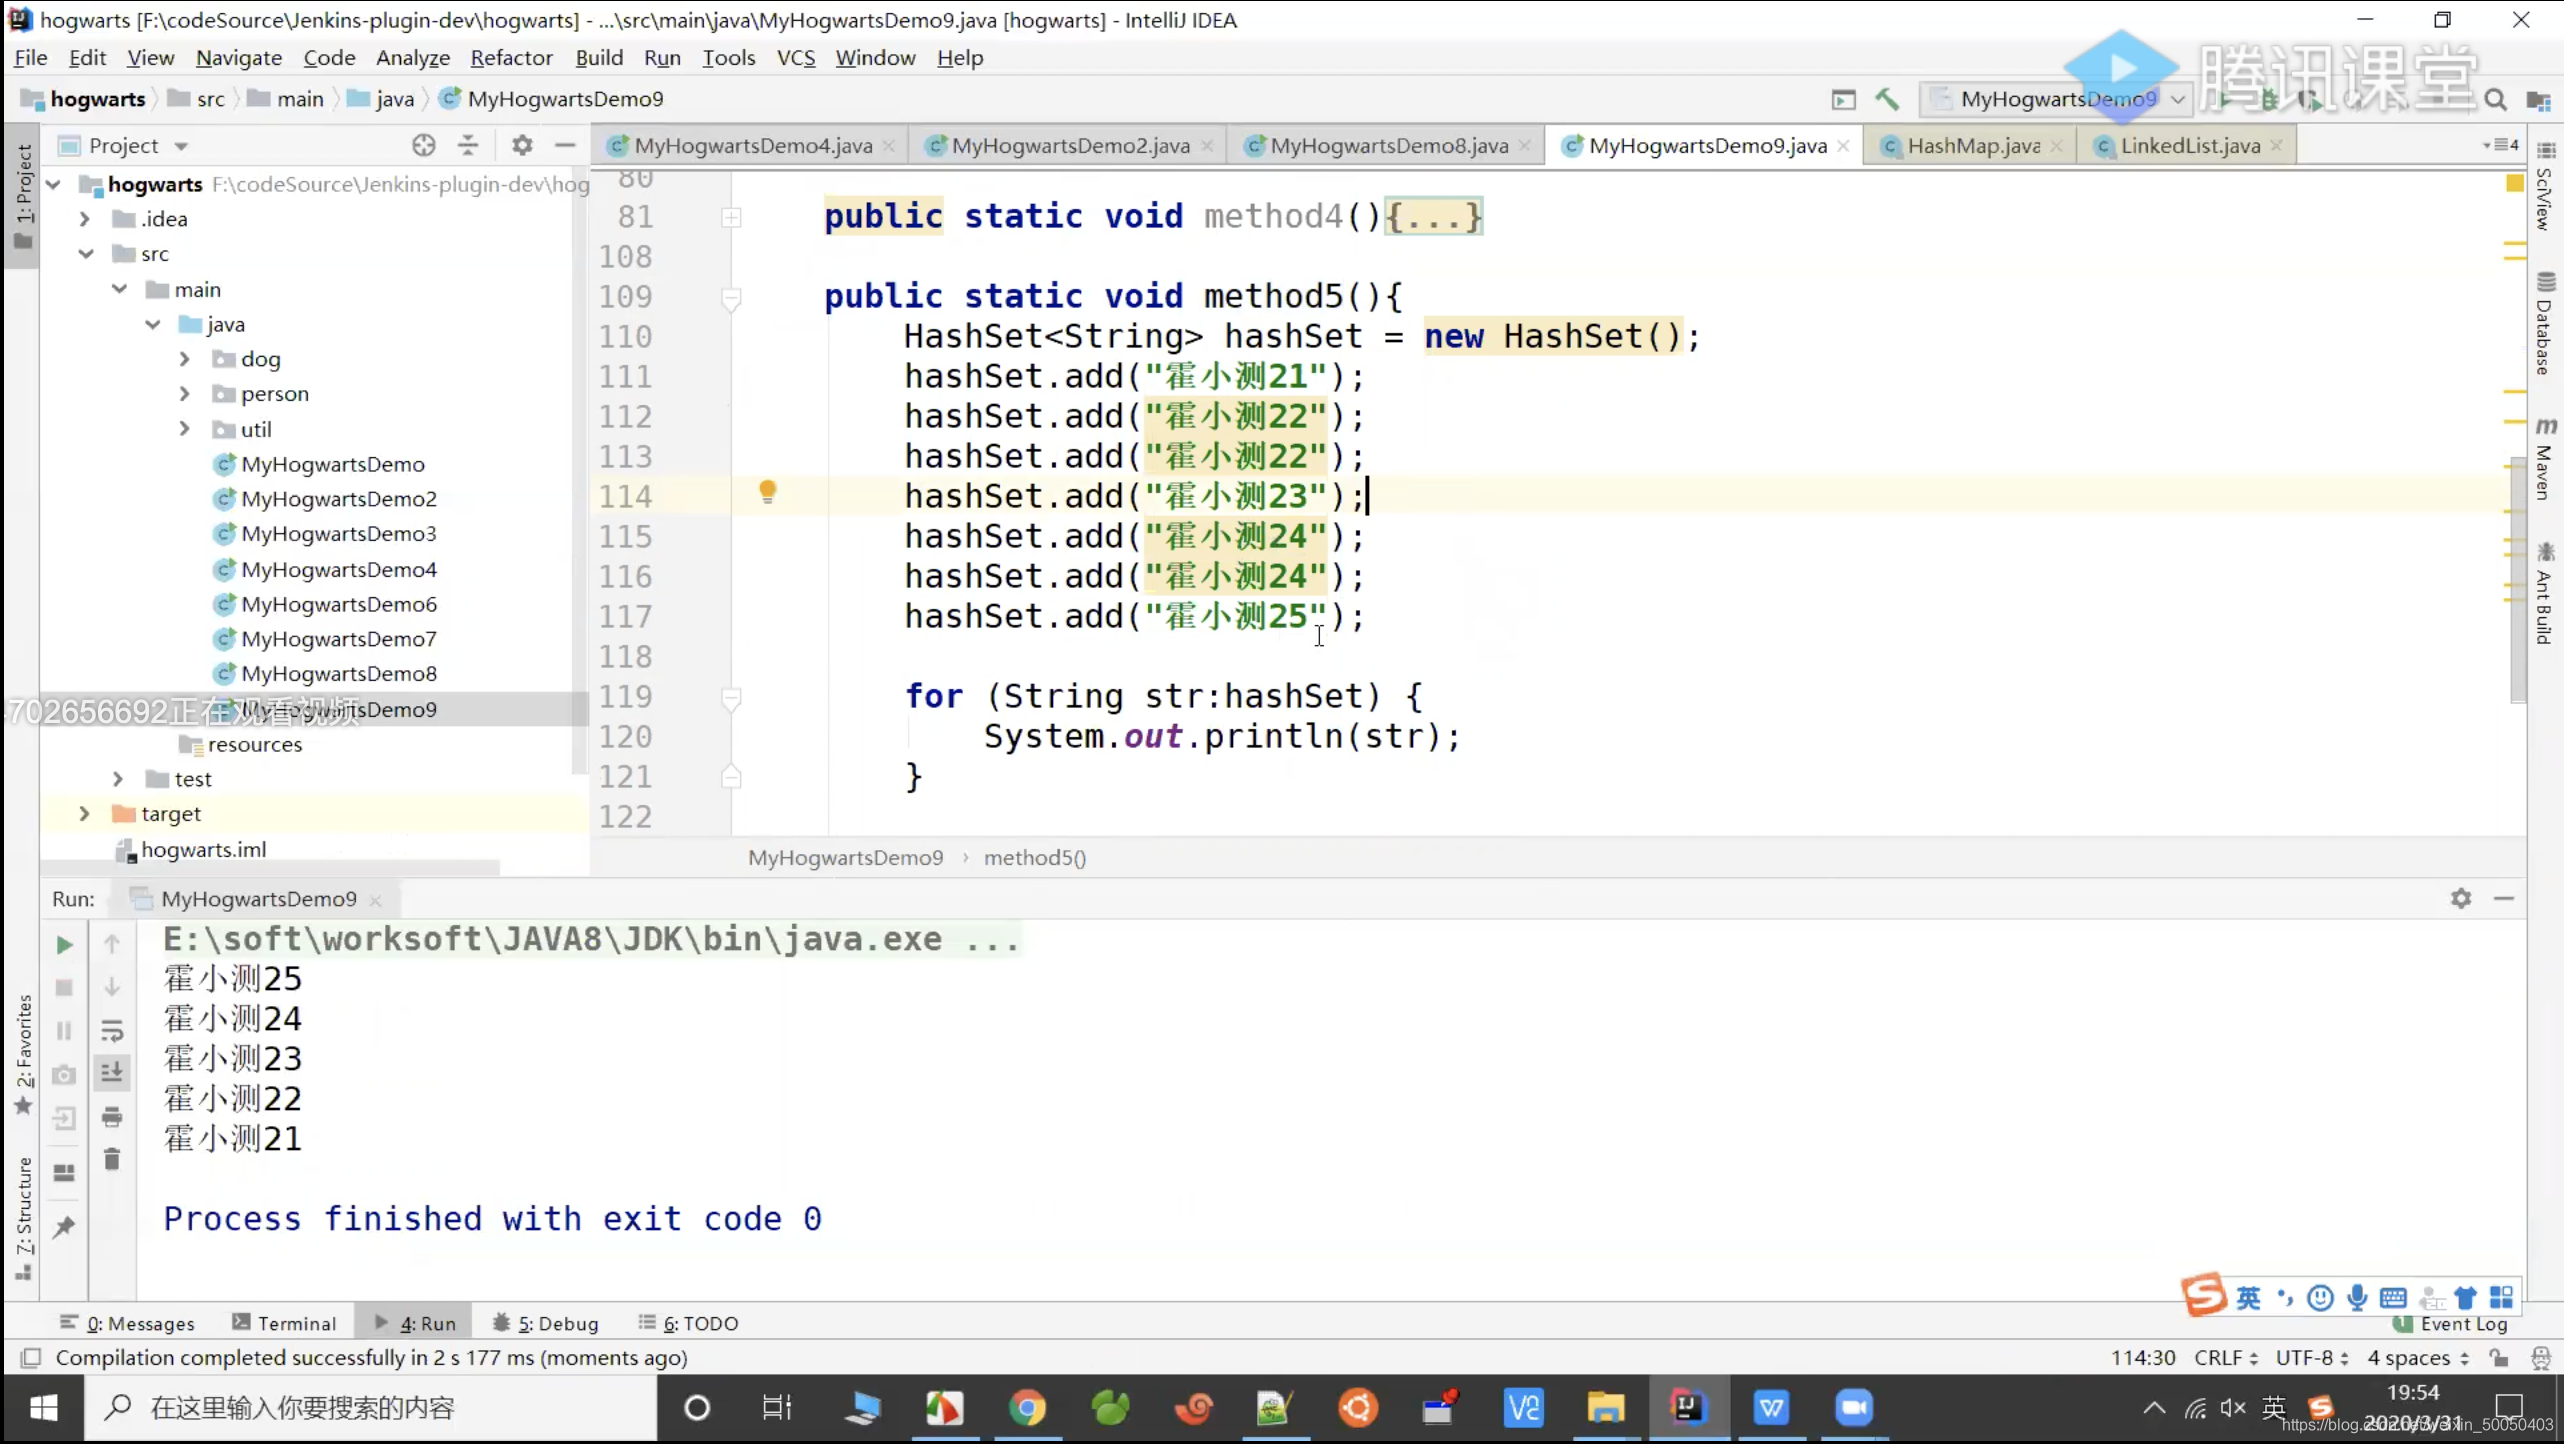Collapse all nodes in Project panel

point(468,146)
